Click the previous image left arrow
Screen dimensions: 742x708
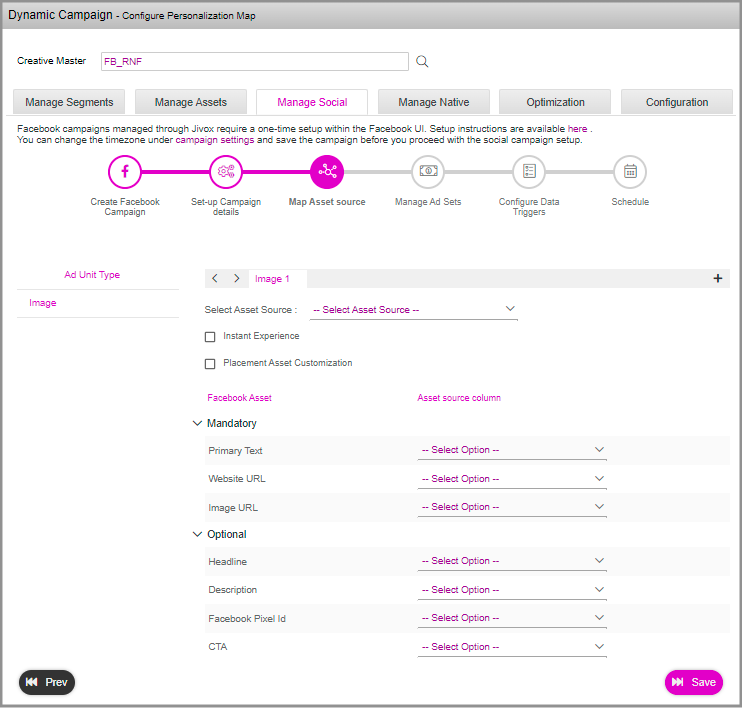(x=215, y=279)
